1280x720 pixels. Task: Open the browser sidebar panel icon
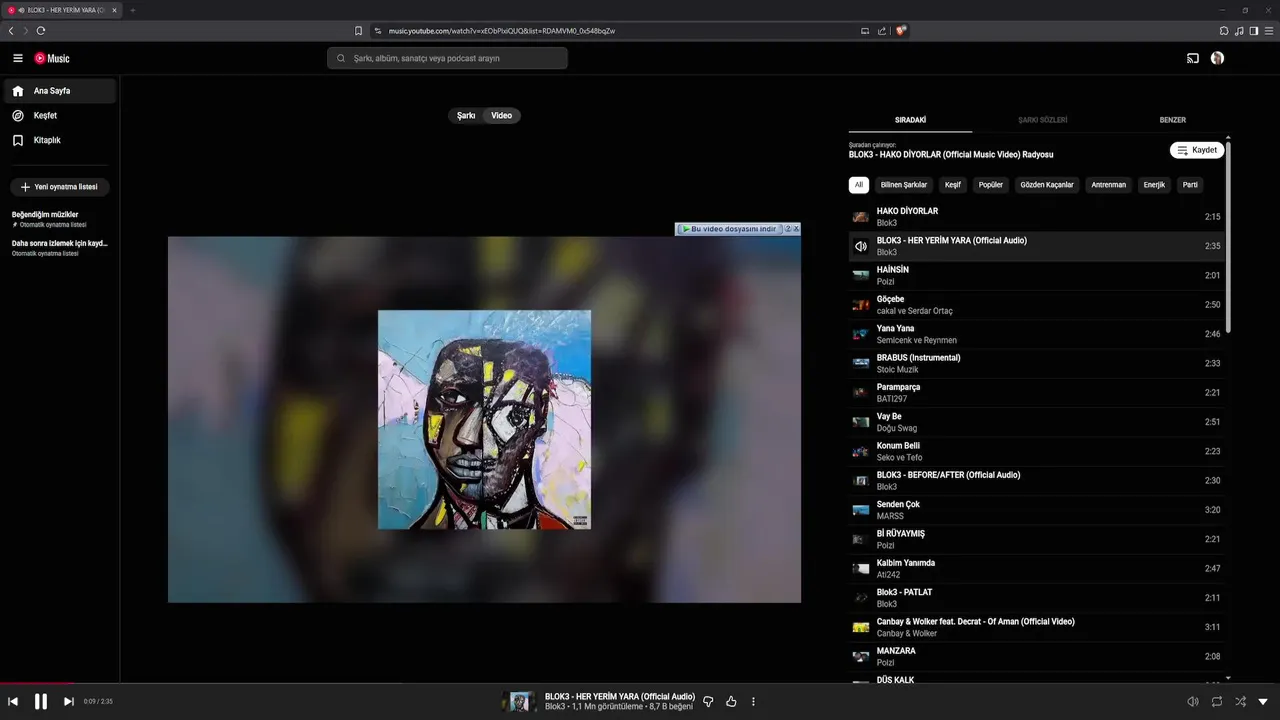pos(1254,31)
